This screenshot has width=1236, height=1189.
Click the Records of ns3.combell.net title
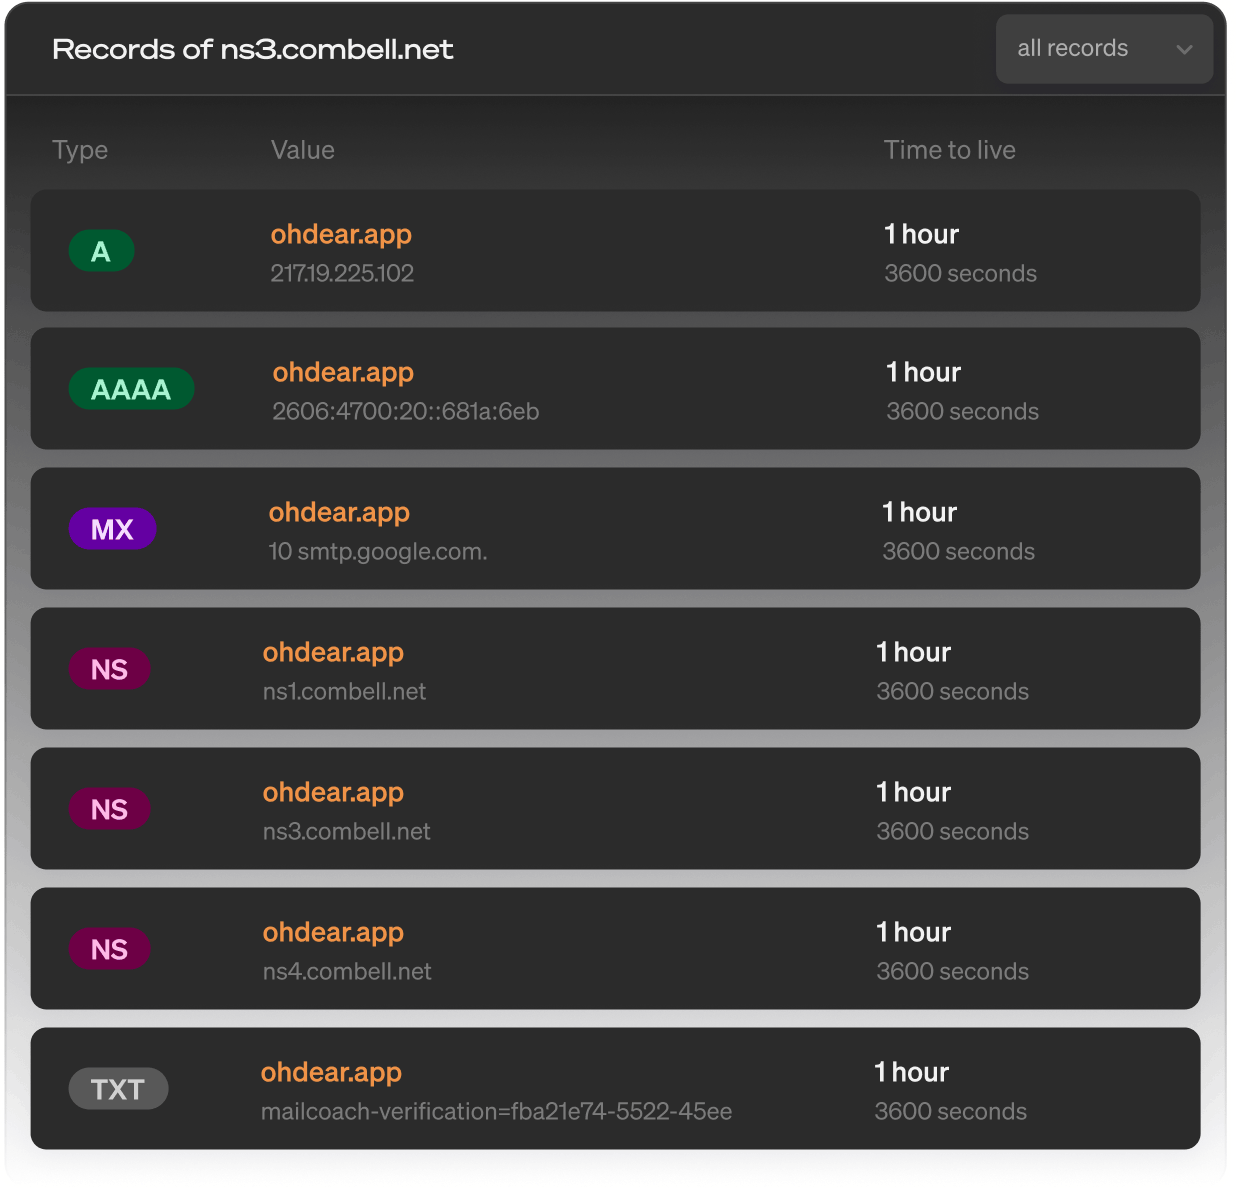click(x=253, y=49)
